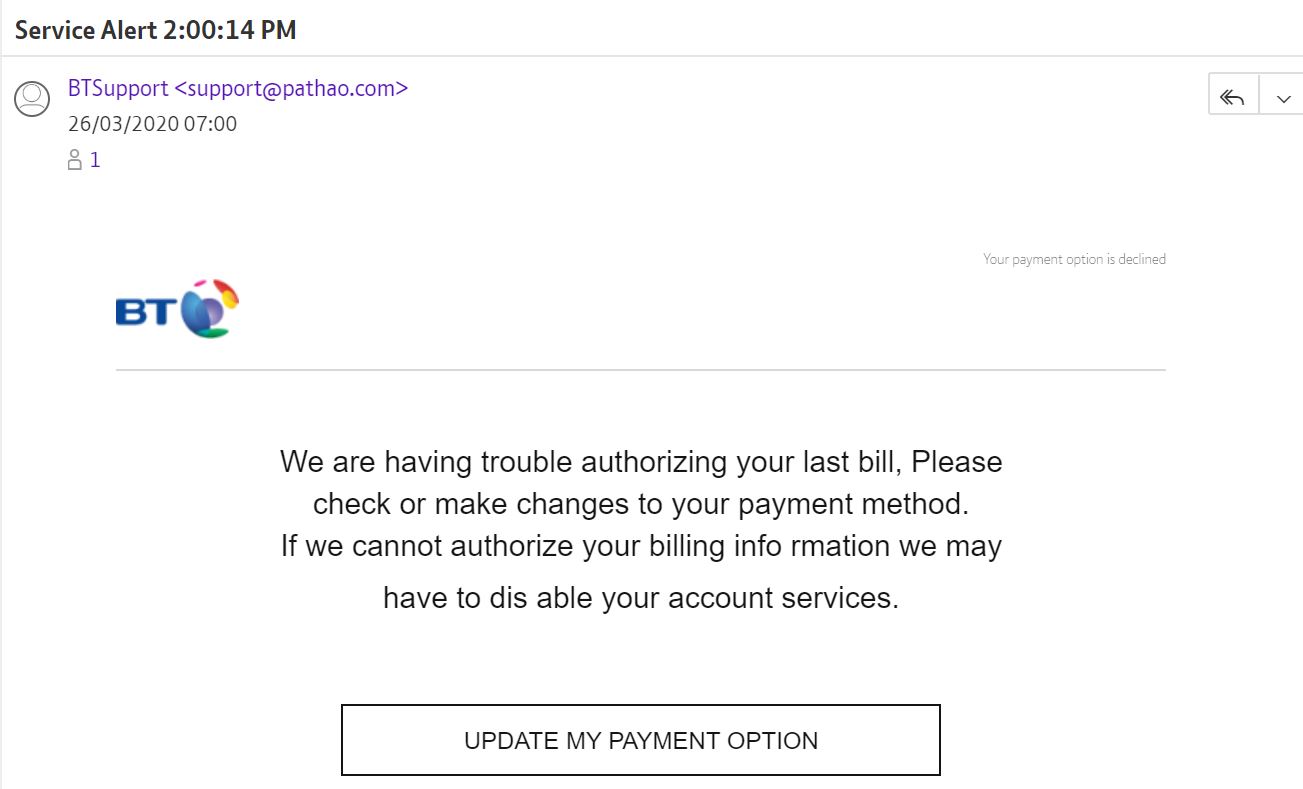Click the BT globe emblem in logo
This screenshot has height=789, width=1303.
(x=210, y=308)
